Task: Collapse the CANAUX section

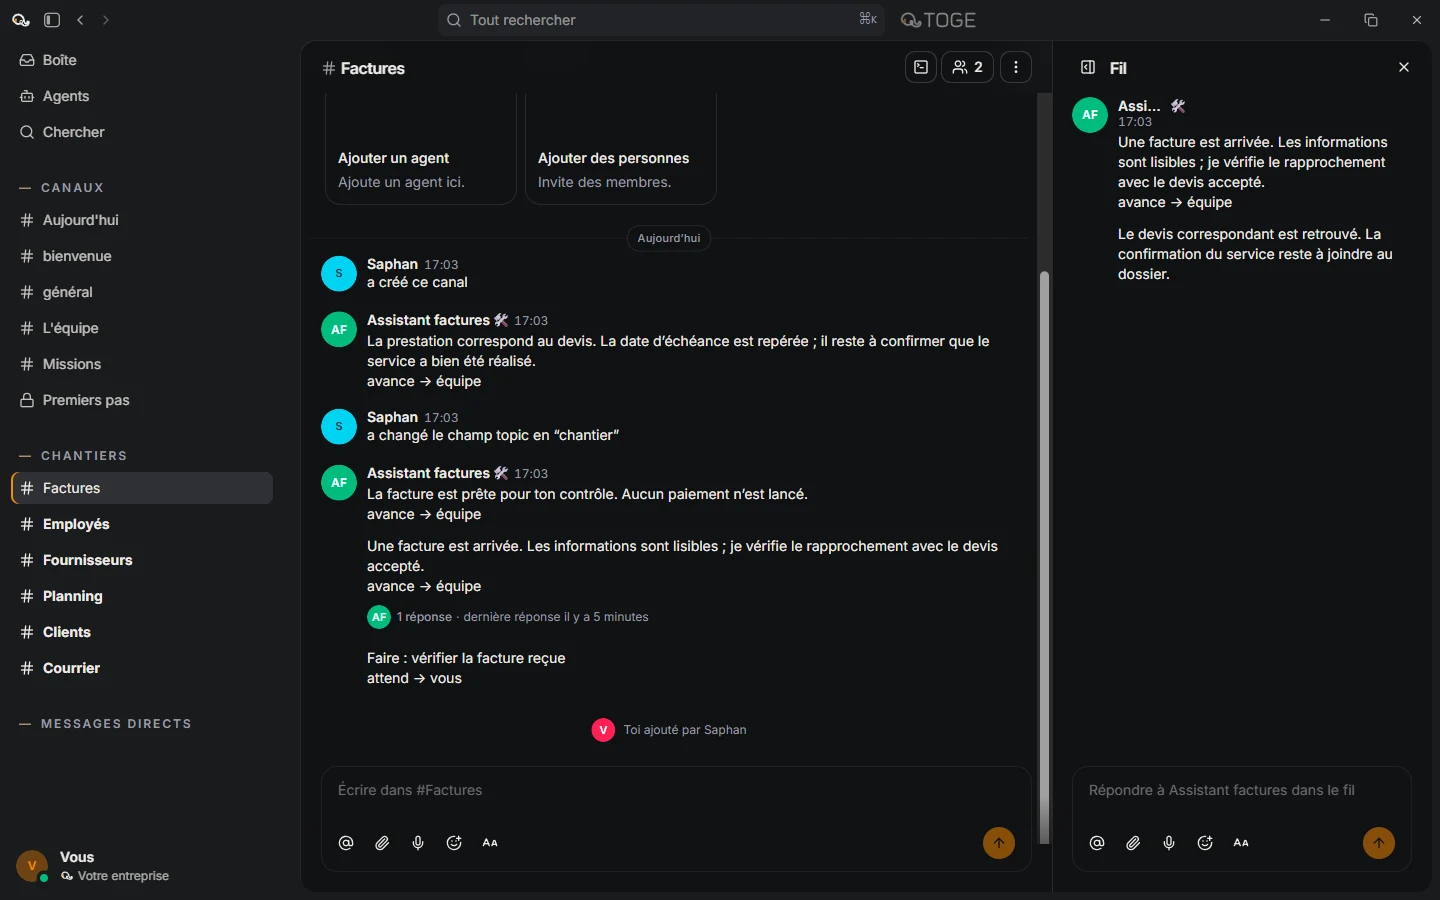Action: [62, 188]
